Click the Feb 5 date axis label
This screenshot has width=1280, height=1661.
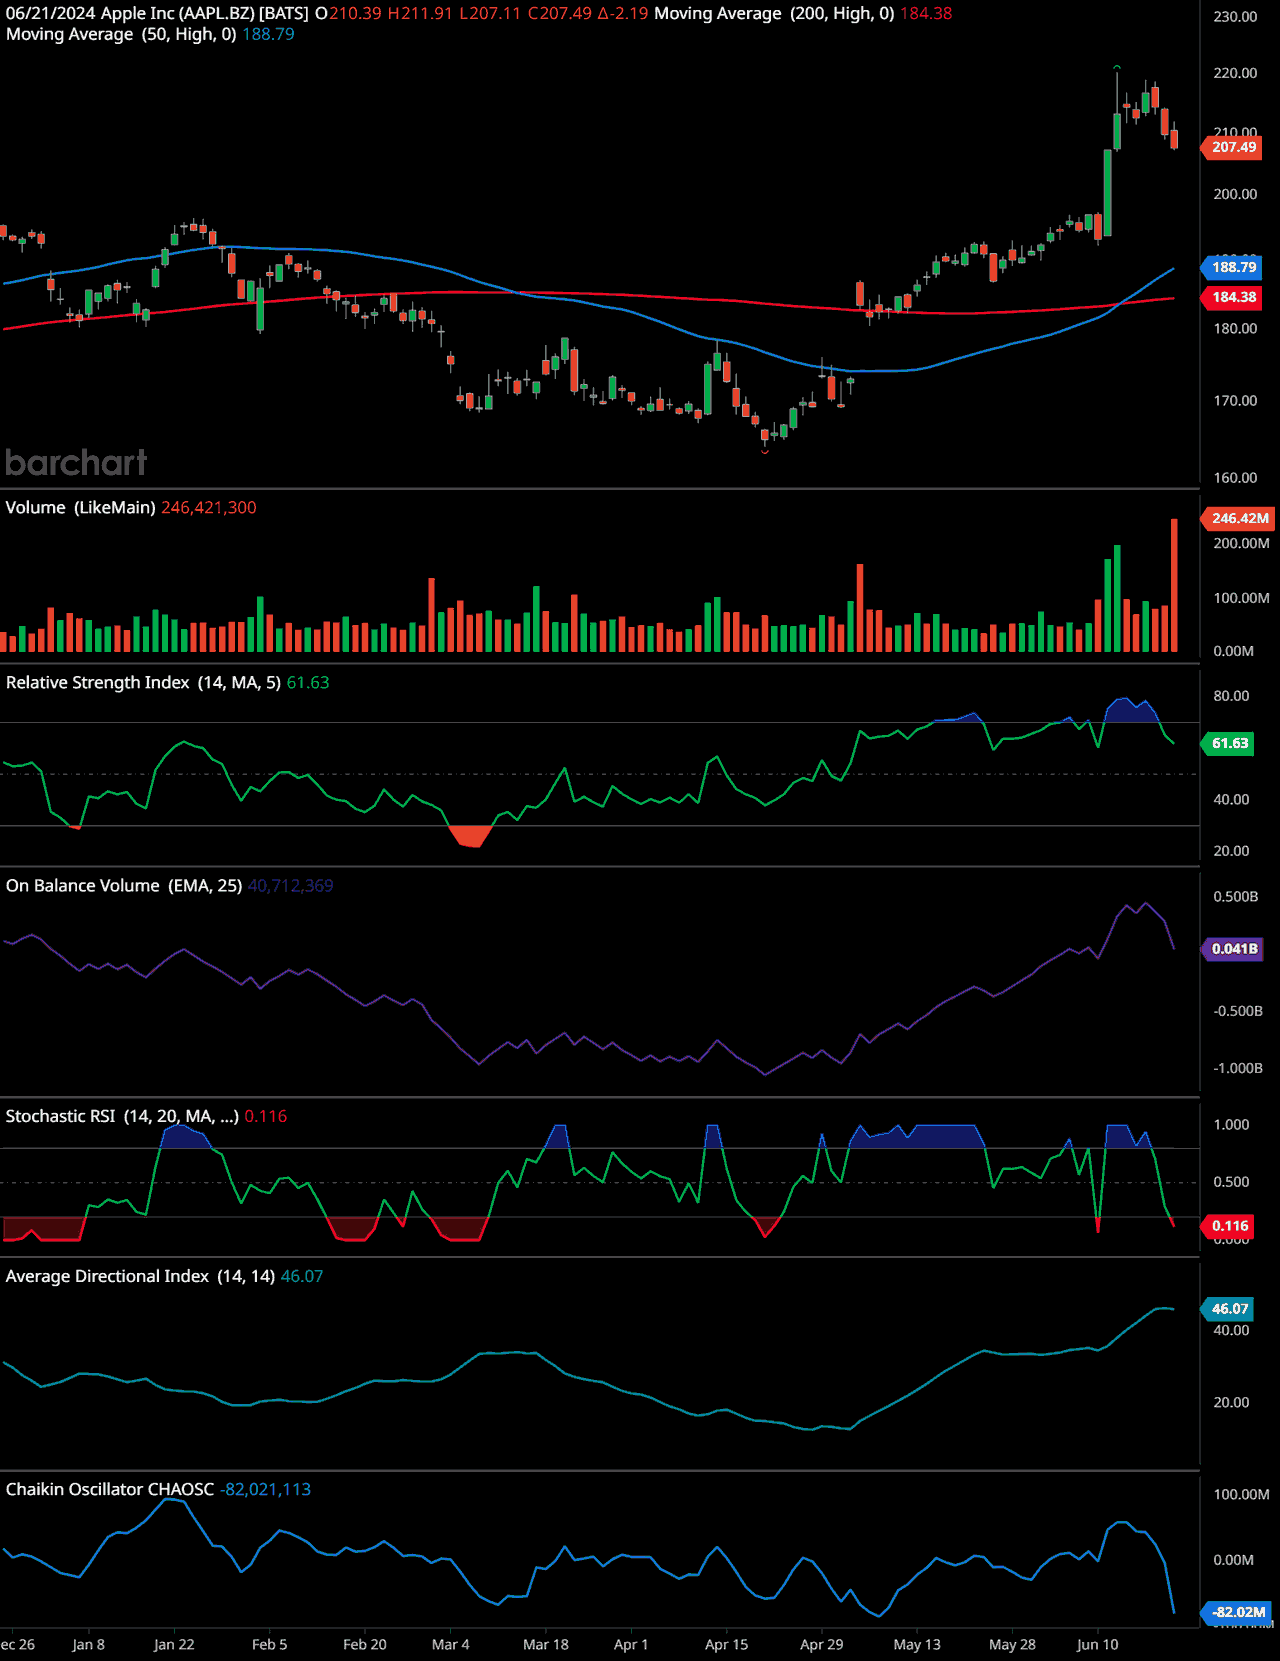pyautogui.click(x=269, y=1644)
